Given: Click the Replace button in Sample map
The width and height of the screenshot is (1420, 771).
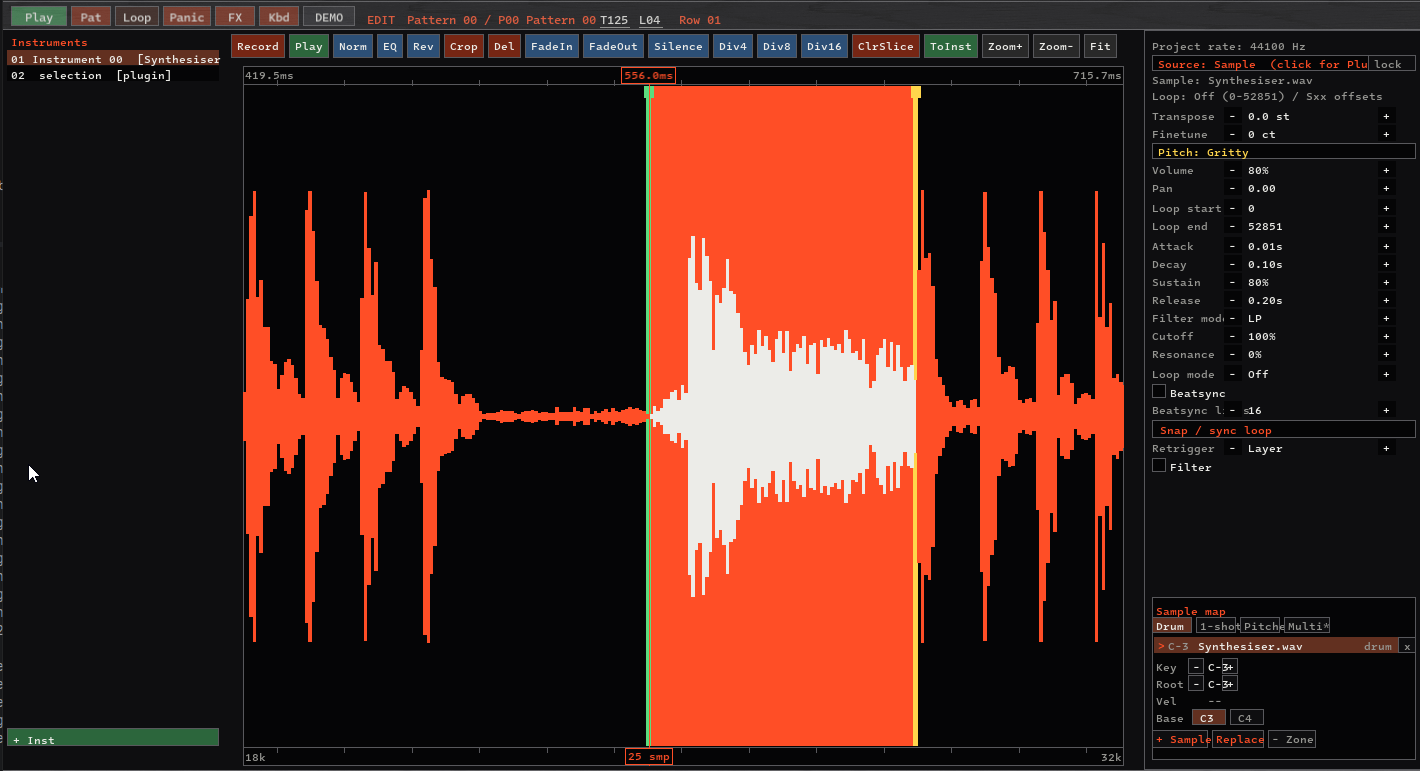Looking at the screenshot, I should tap(1240, 740).
